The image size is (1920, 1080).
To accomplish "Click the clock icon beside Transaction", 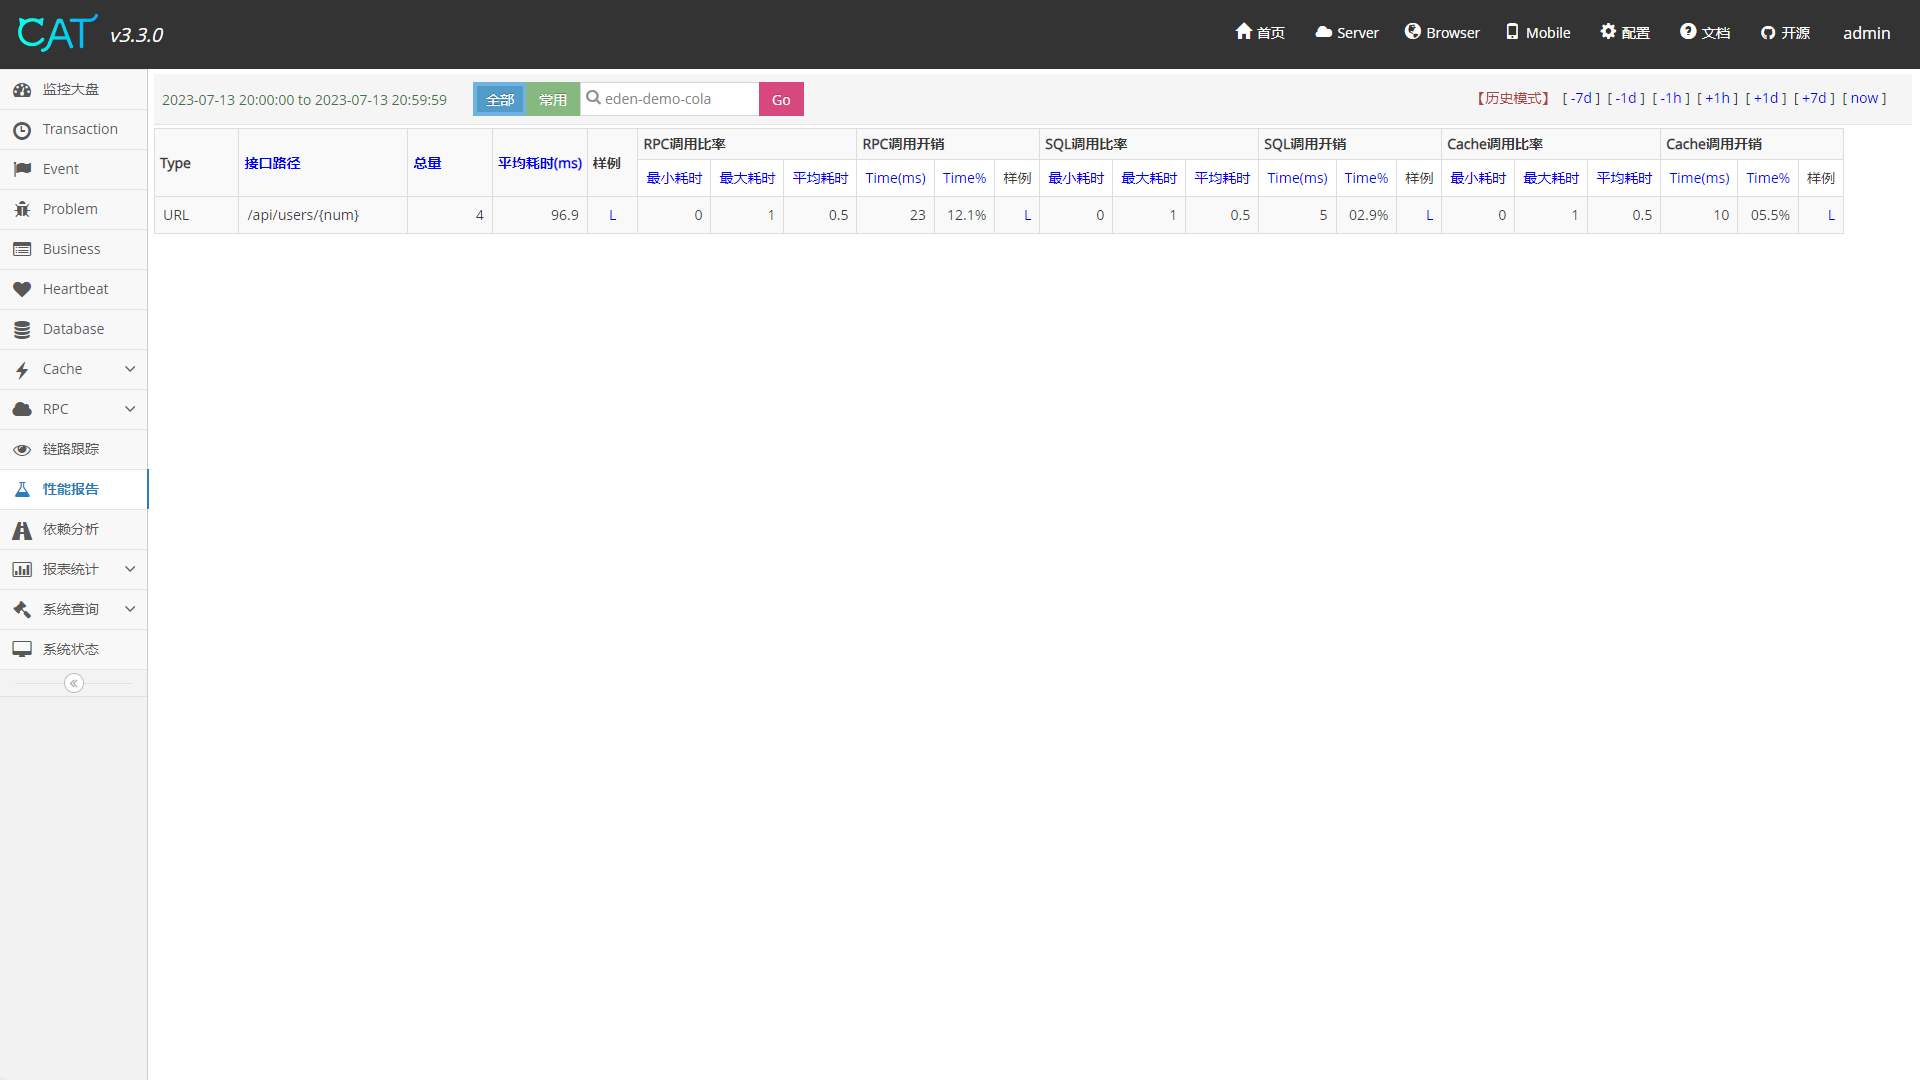I will tap(22, 130).
